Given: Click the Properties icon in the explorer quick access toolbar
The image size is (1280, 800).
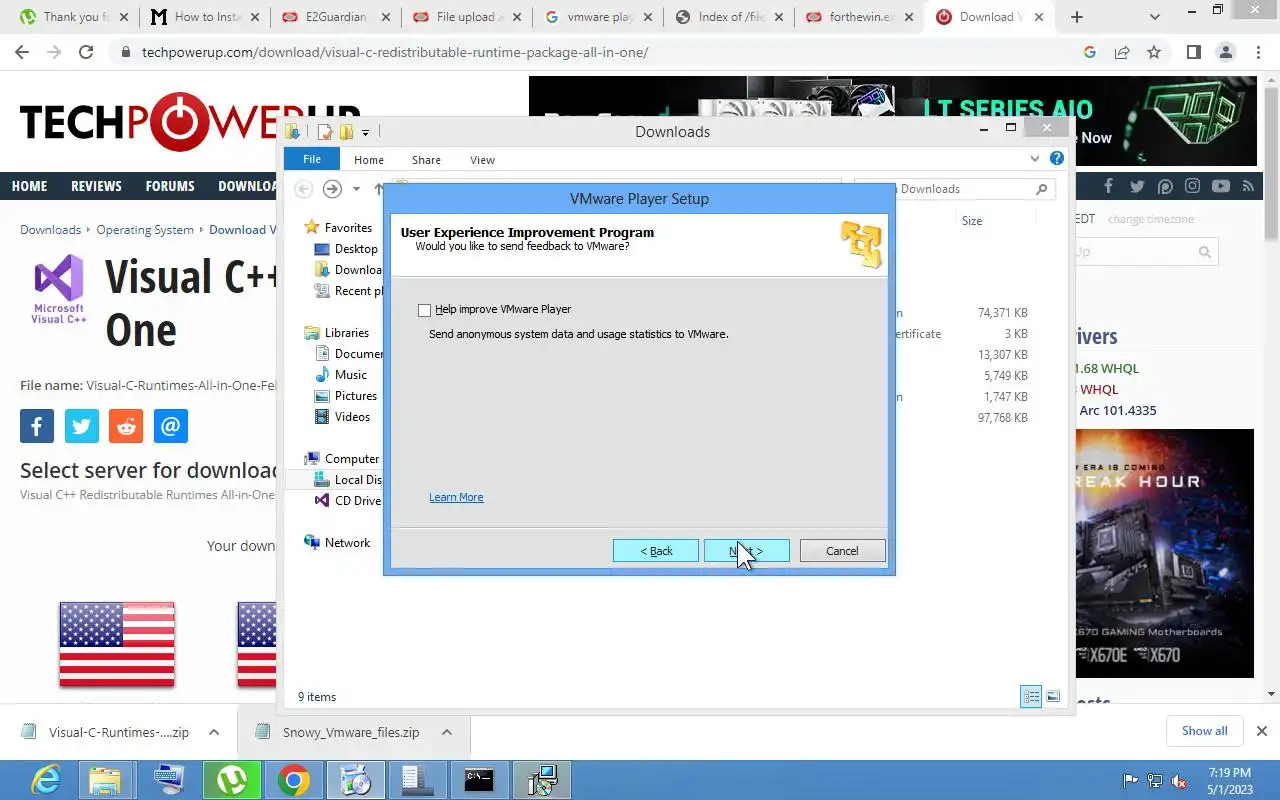Looking at the screenshot, I should pos(325,132).
